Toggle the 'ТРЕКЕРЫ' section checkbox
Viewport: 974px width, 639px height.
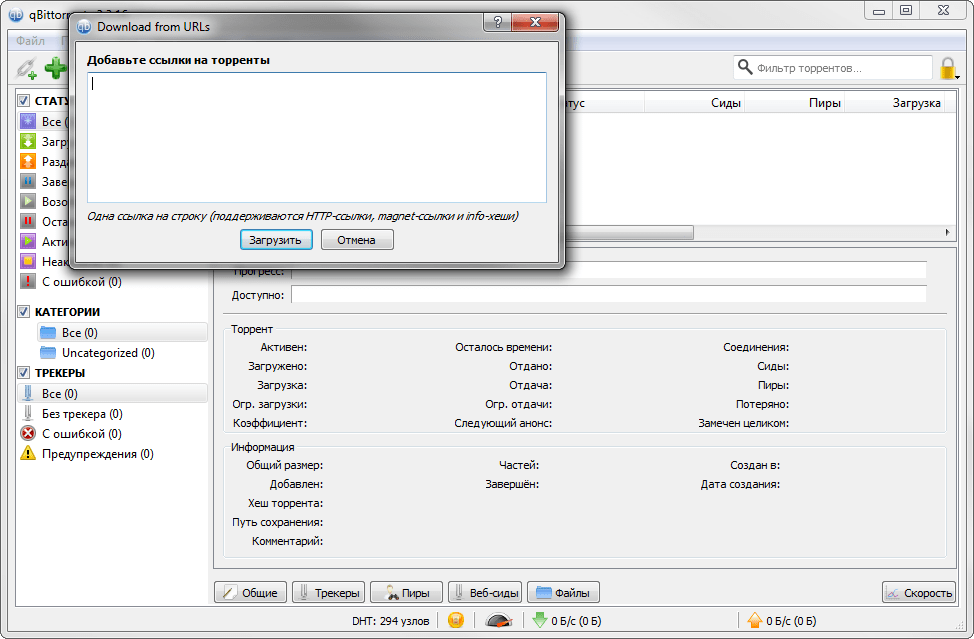pyautogui.click(x=24, y=373)
